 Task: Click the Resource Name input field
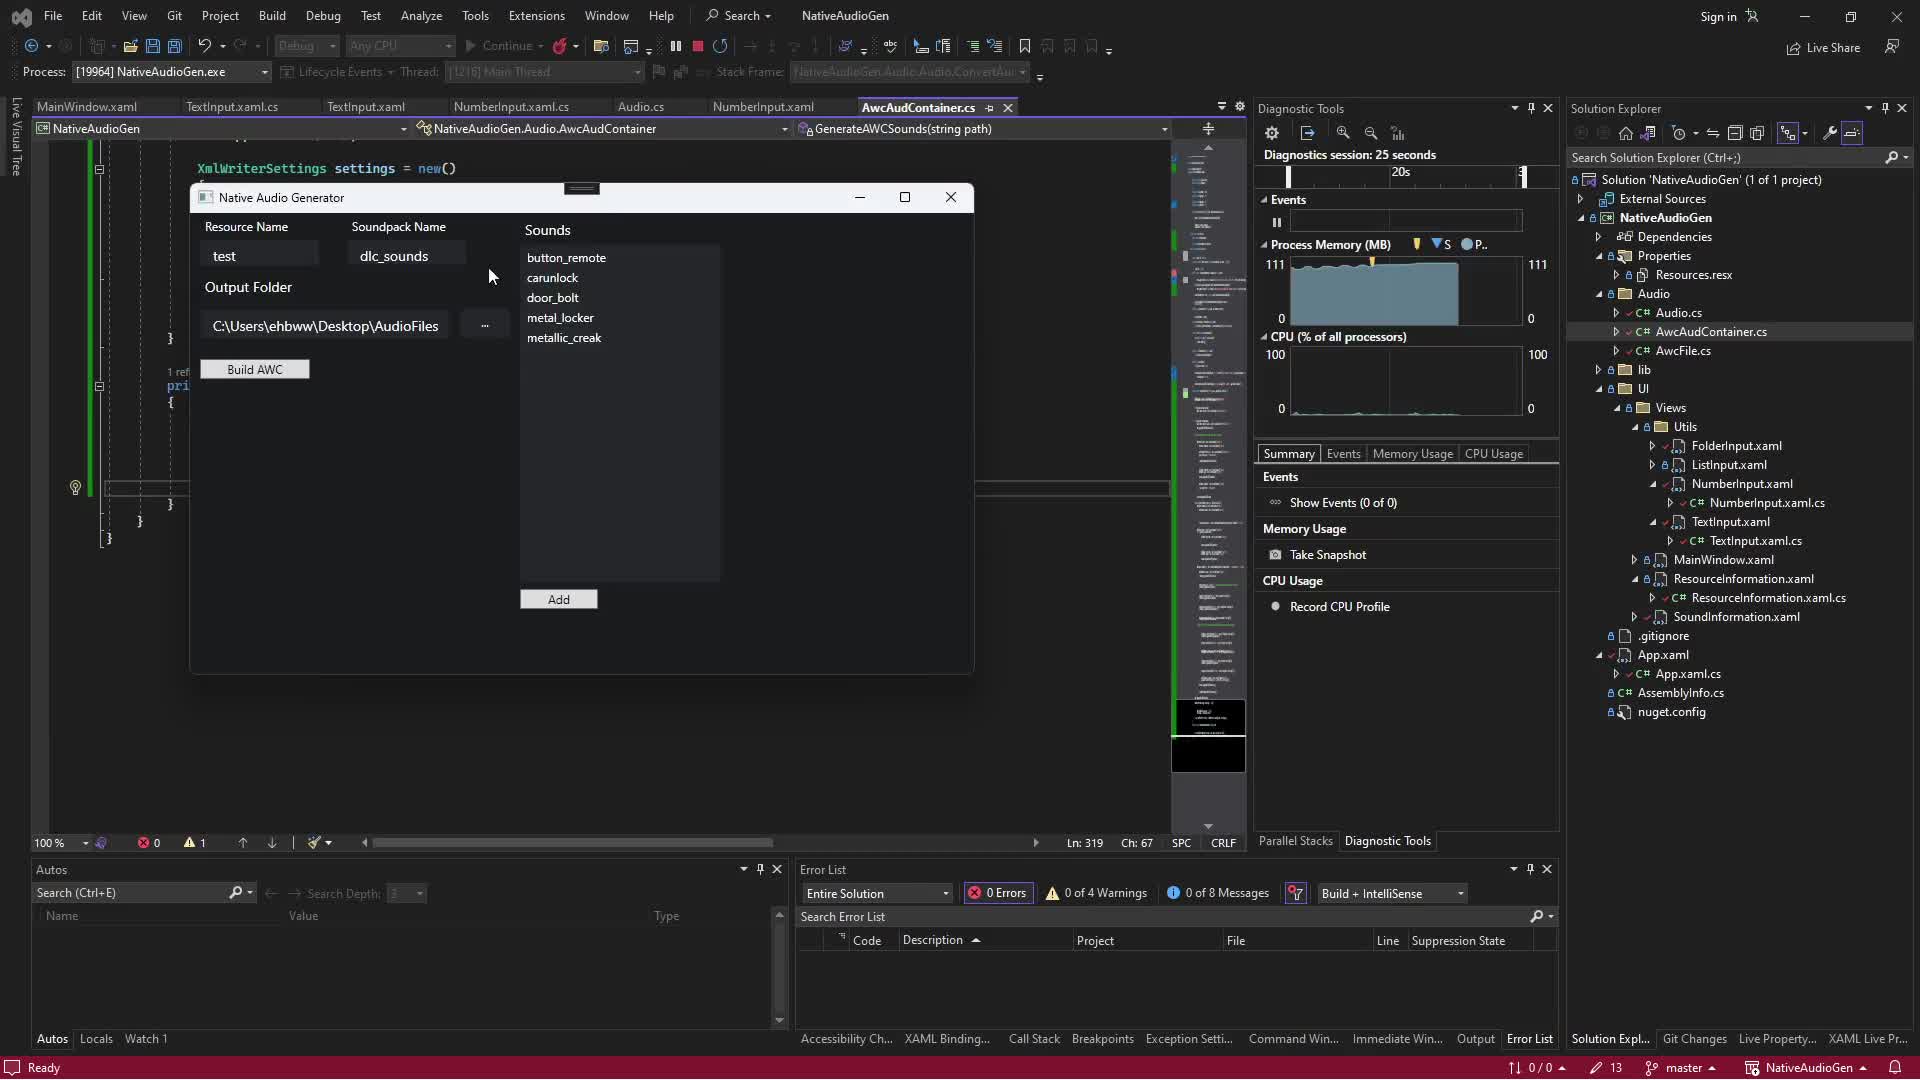point(260,256)
